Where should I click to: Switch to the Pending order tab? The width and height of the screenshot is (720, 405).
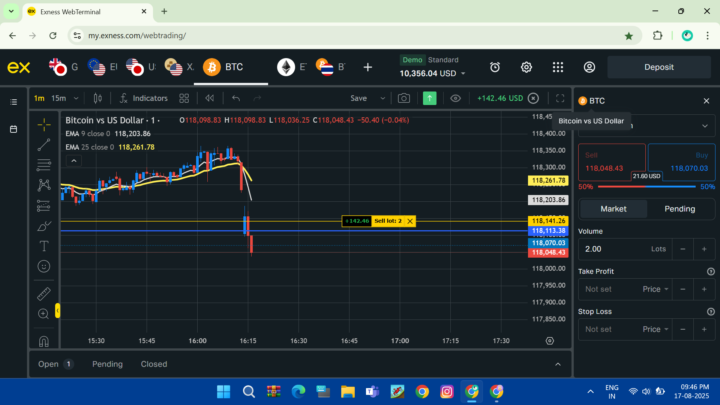(x=680, y=209)
